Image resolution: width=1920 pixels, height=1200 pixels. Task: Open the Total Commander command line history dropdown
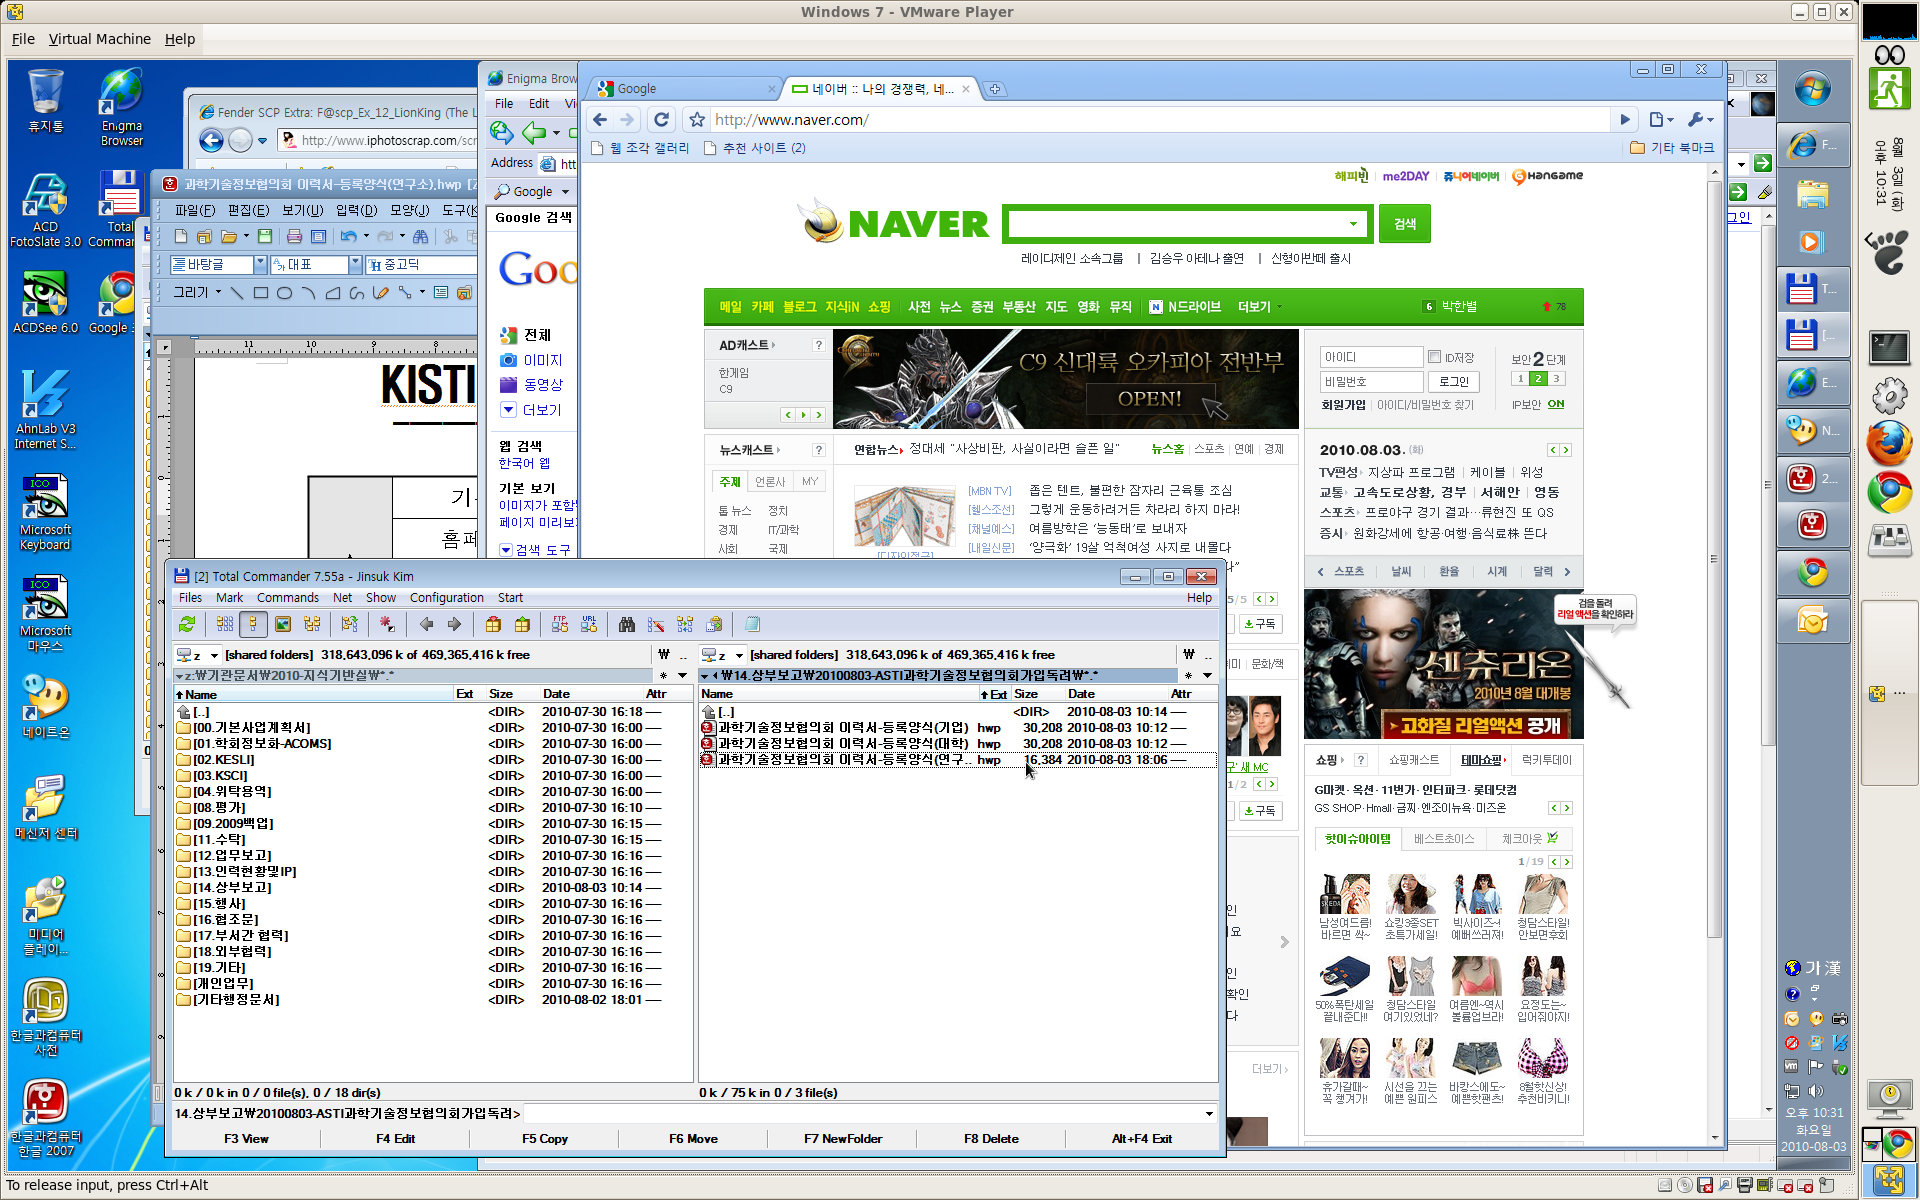click(x=1209, y=1114)
